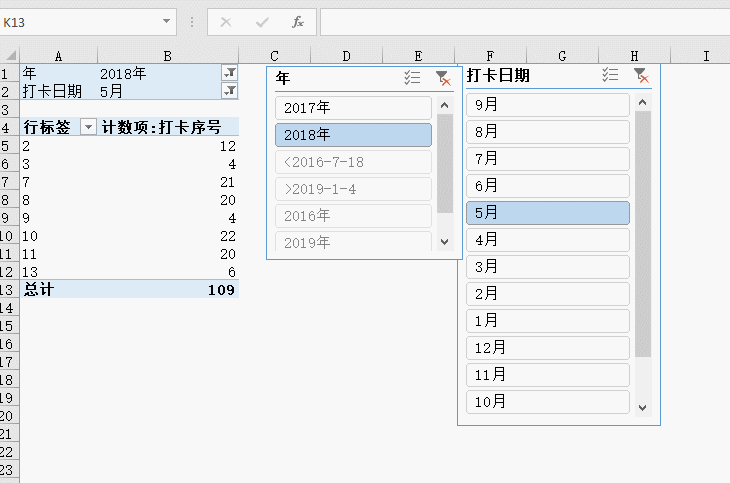Clear filter in the 打卡日期 slicer
Image resolution: width=730 pixels, height=483 pixels.
tap(641, 75)
